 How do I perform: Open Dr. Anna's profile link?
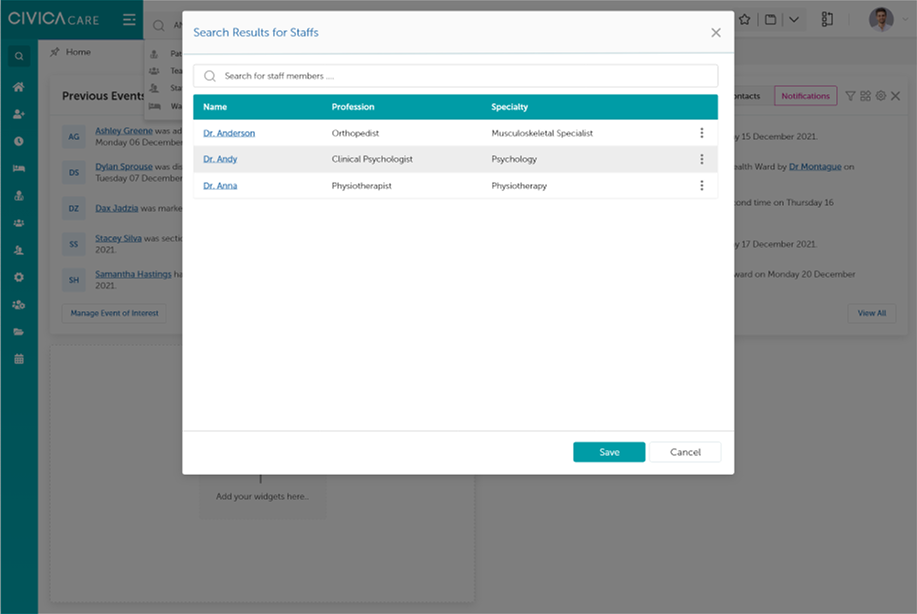220,186
